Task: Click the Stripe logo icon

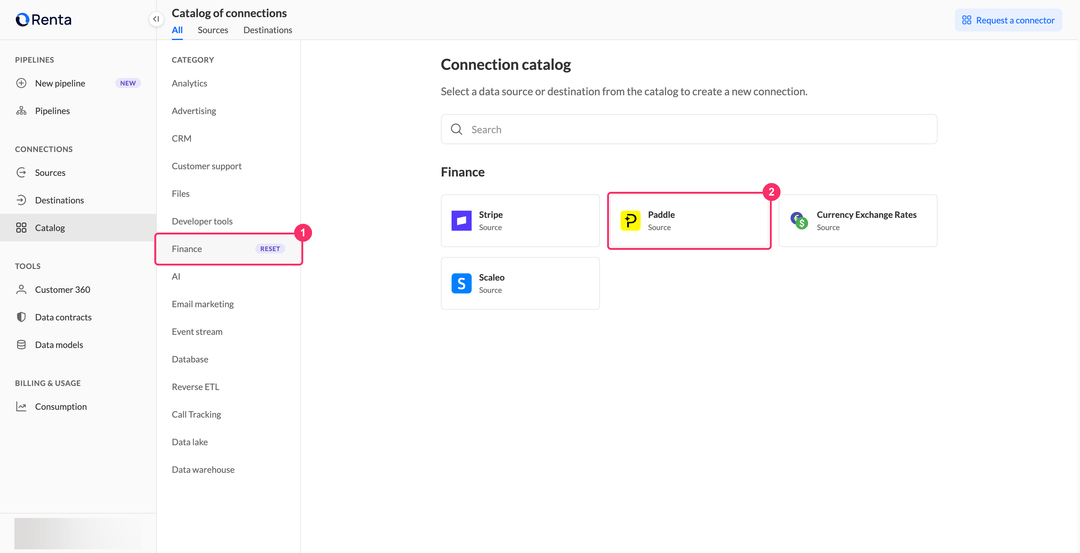Action: (x=461, y=220)
